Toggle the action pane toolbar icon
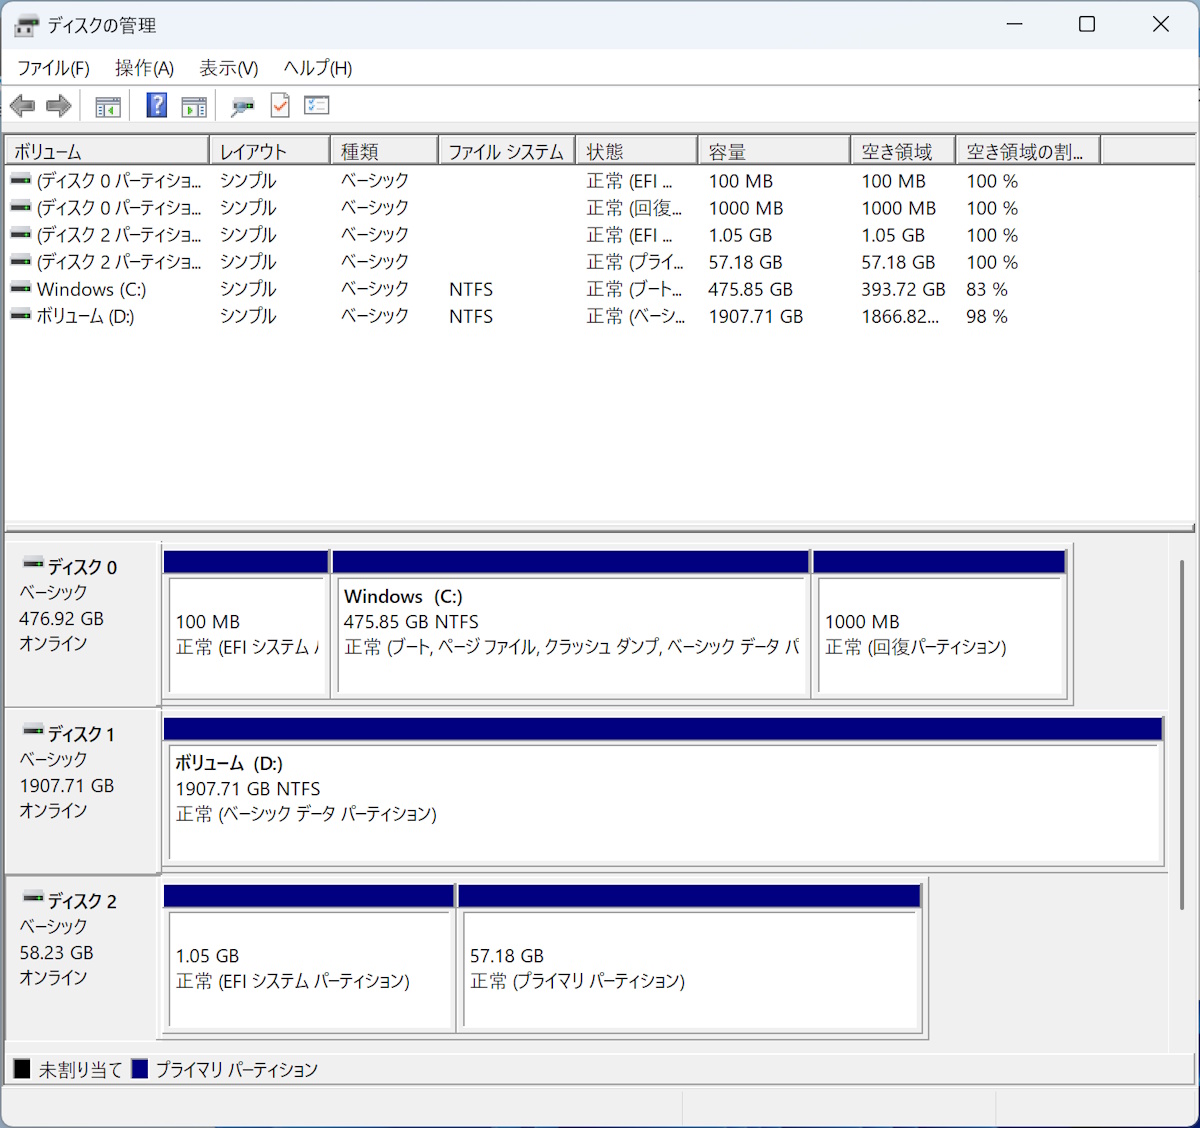This screenshot has width=1200, height=1128. (194, 106)
